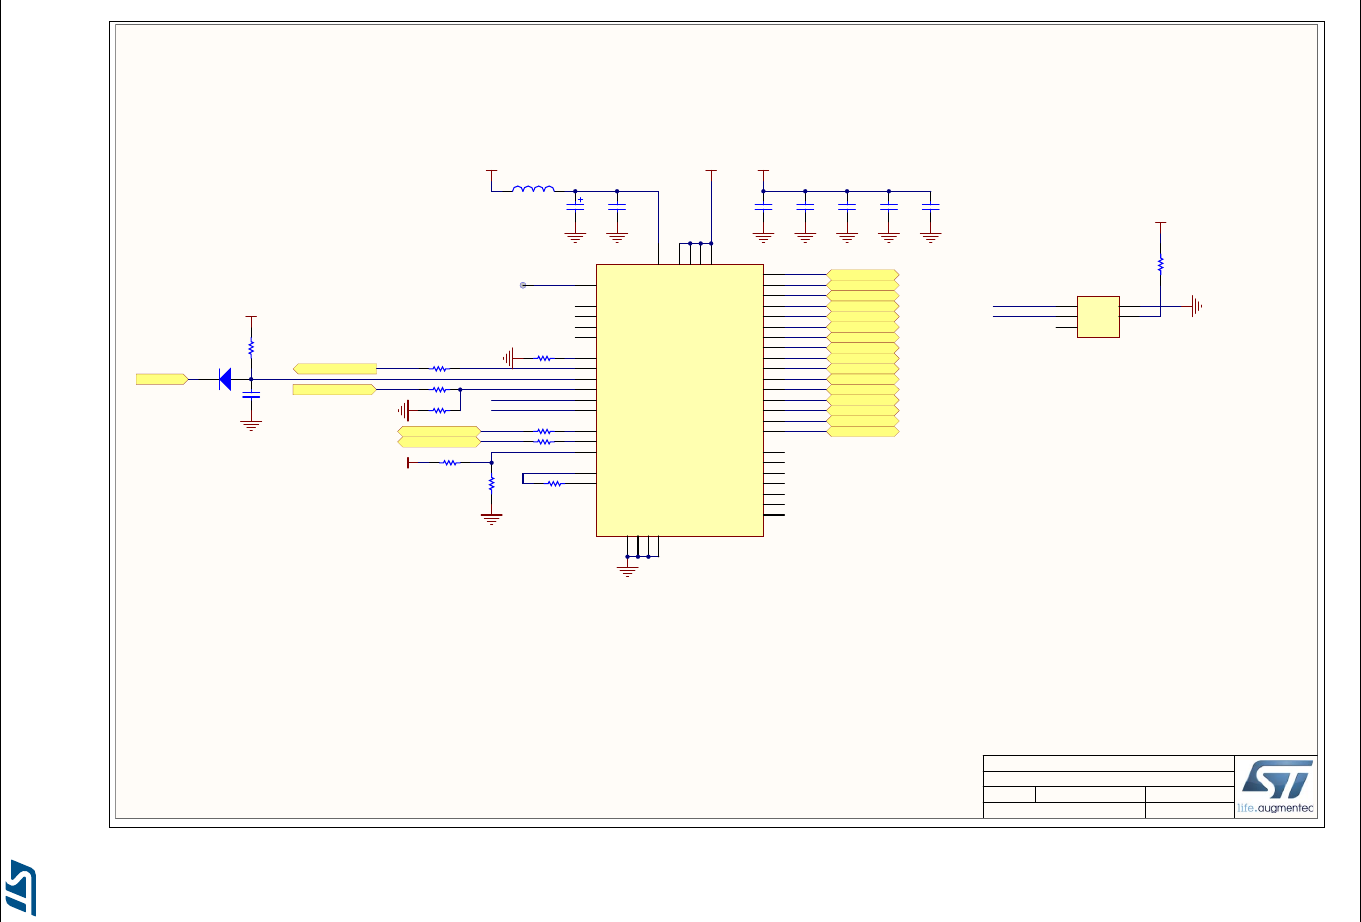Select the small yellow IC block
Viewport: 1361px width, 922px height.
click(1098, 316)
